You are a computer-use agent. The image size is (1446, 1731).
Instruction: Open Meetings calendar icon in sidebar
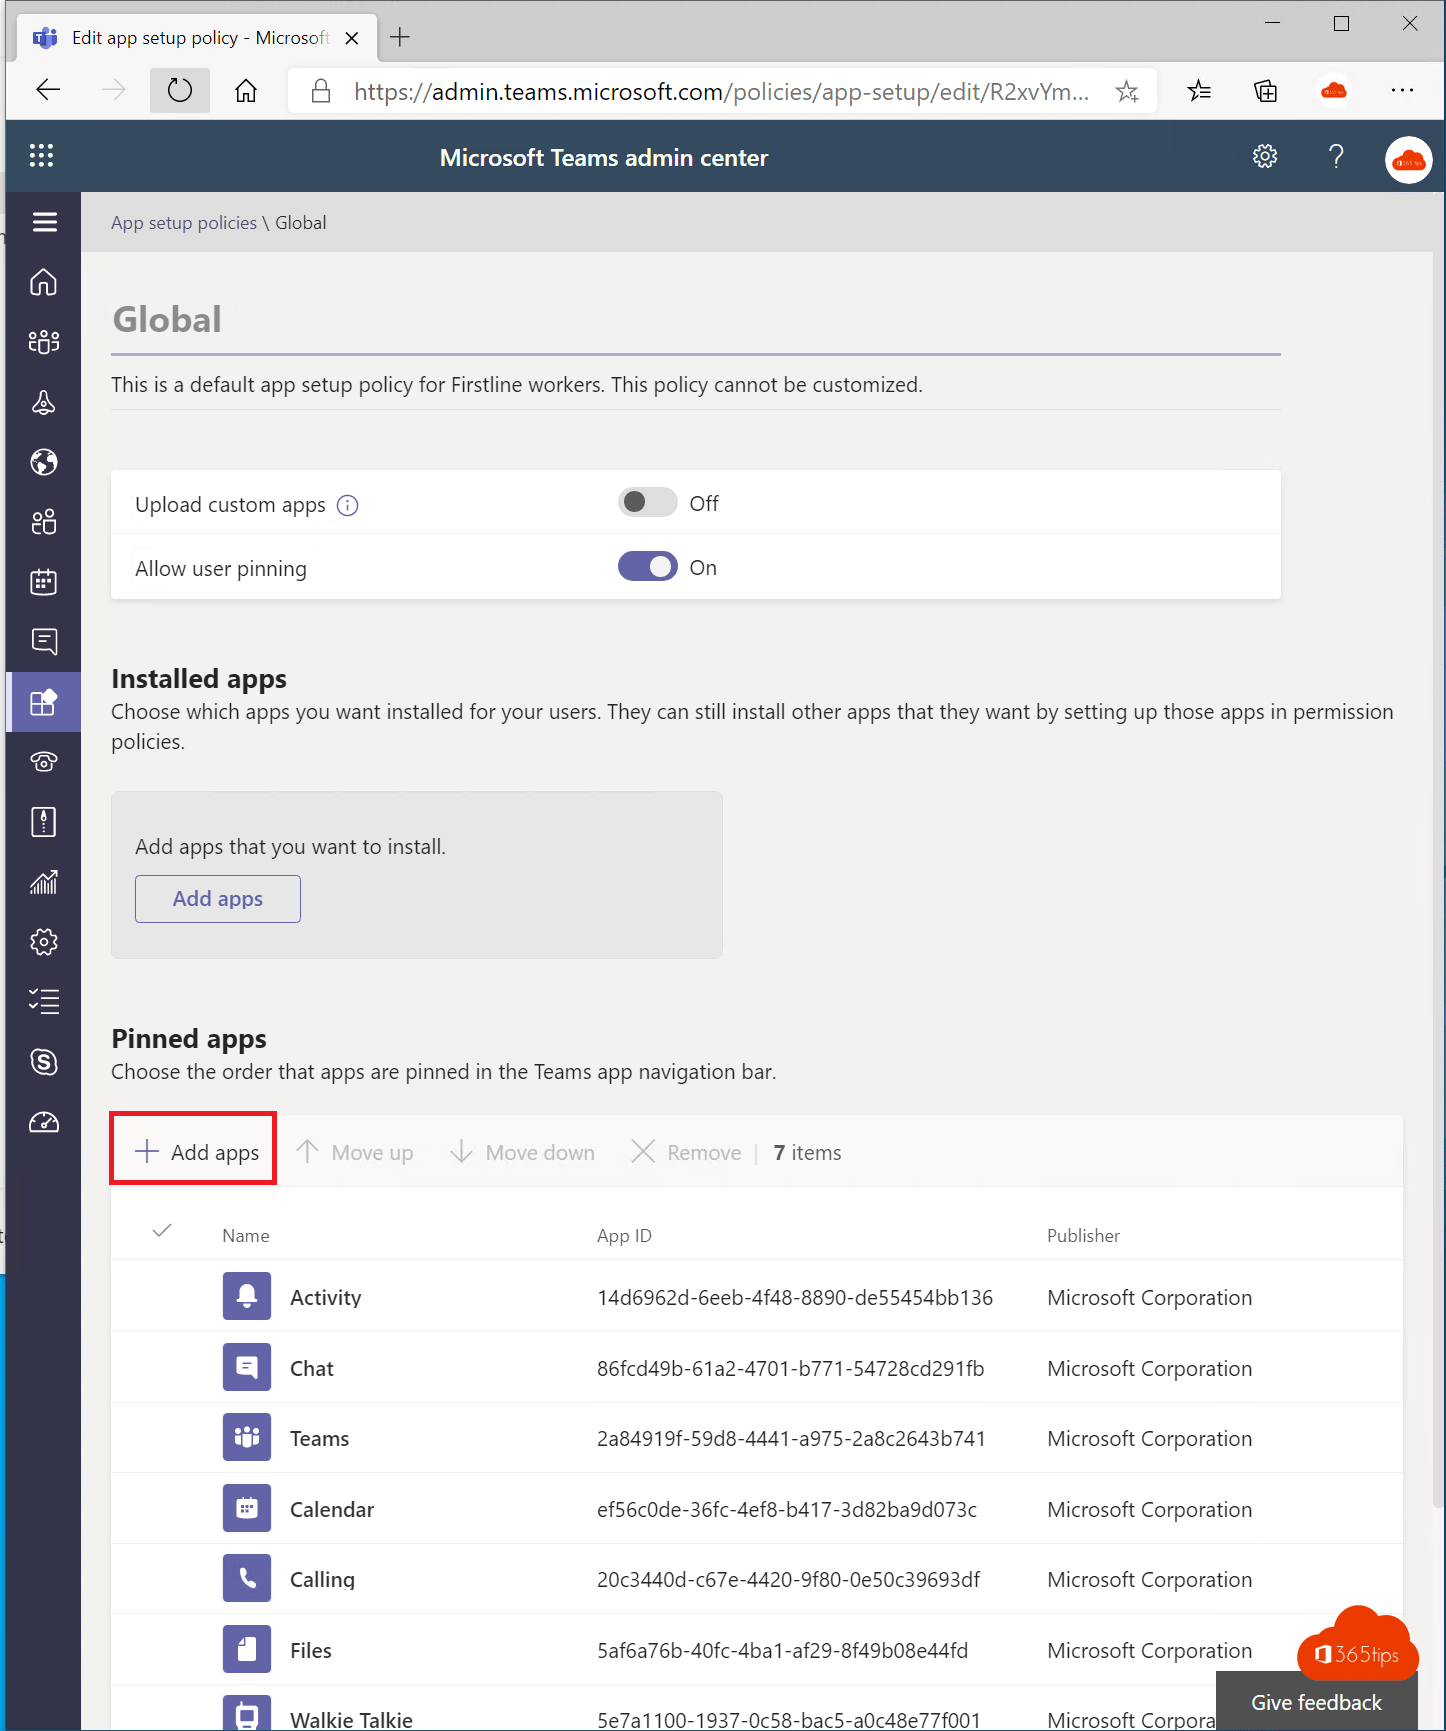click(44, 582)
